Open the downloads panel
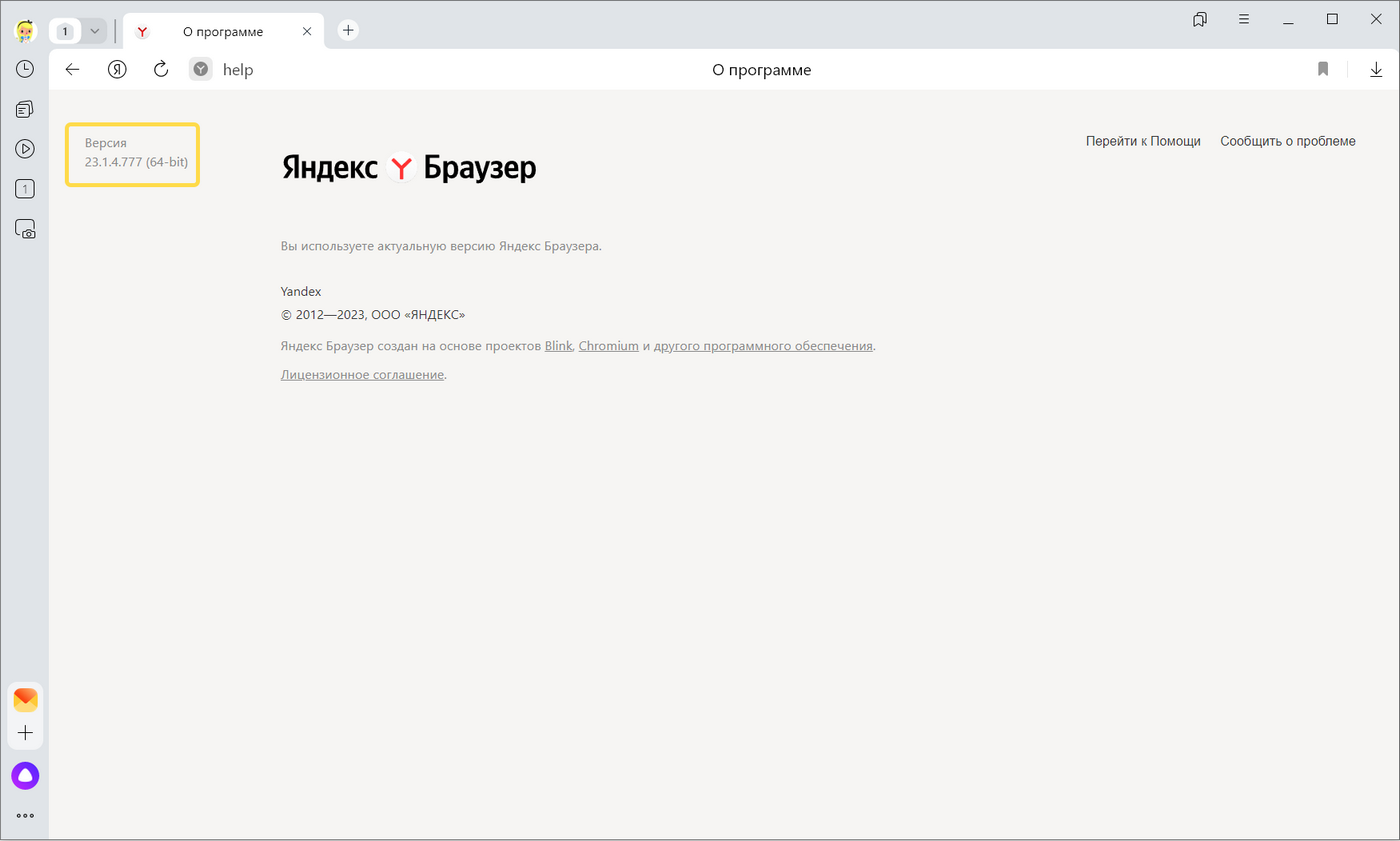 pyautogui.click(x=1376, y=69)
